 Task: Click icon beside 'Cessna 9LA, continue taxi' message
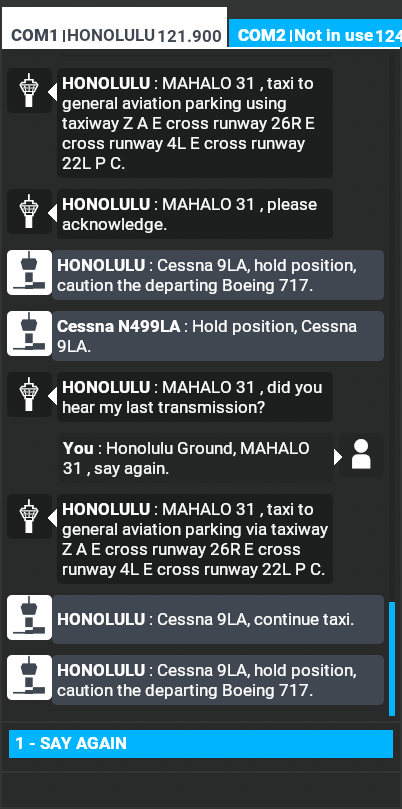[29, 618]
